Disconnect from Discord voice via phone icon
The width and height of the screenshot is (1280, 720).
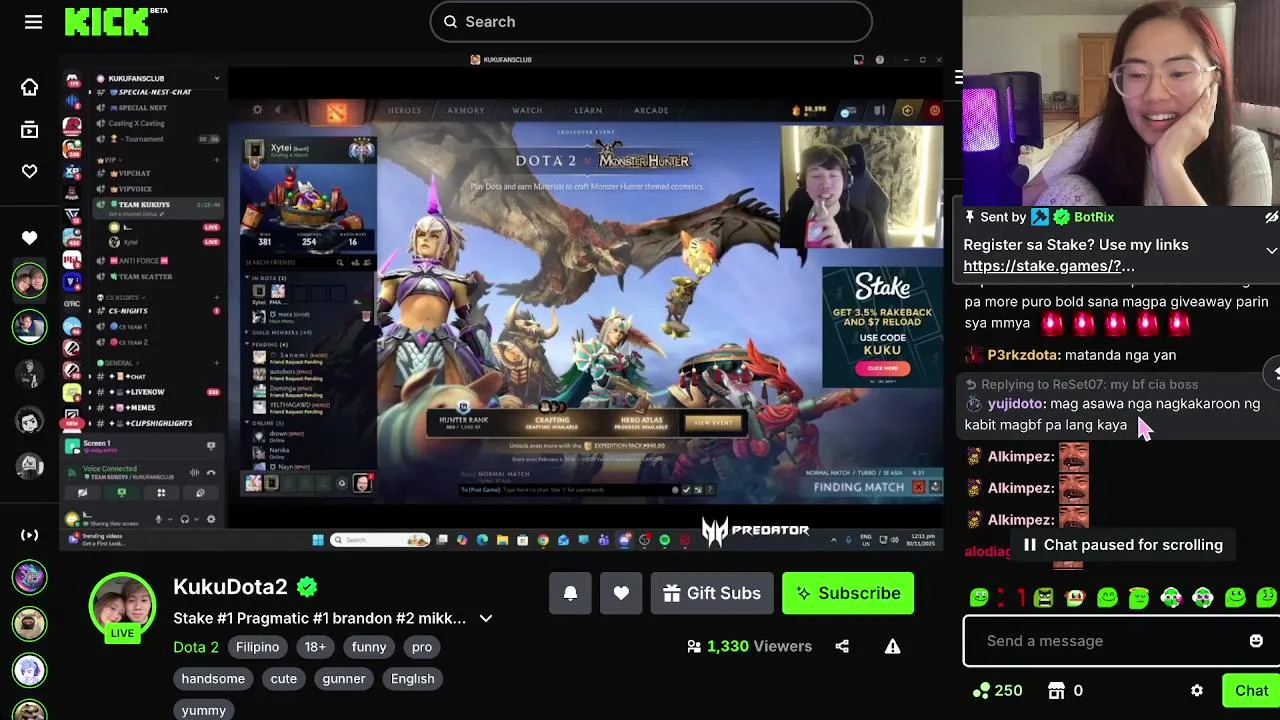tap(210, 471)
